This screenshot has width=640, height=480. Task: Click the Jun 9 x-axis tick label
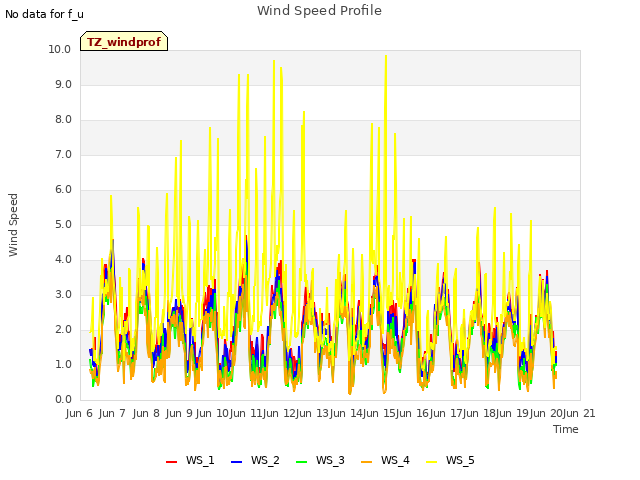tap(179, 413)
